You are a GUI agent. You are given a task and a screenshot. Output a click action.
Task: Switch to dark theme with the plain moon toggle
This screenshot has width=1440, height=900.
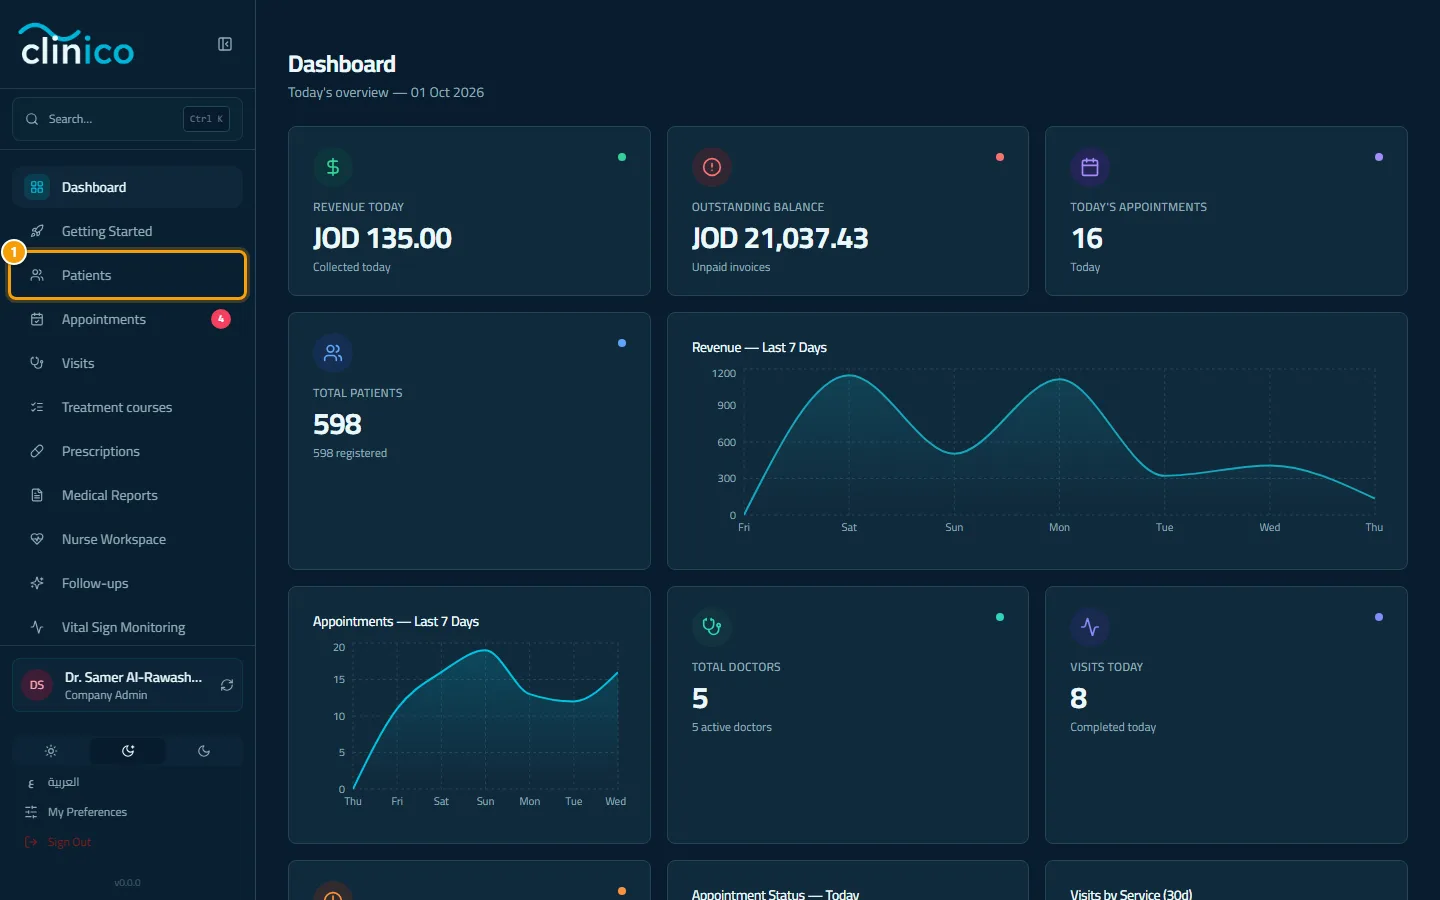(x=204, y=751)
